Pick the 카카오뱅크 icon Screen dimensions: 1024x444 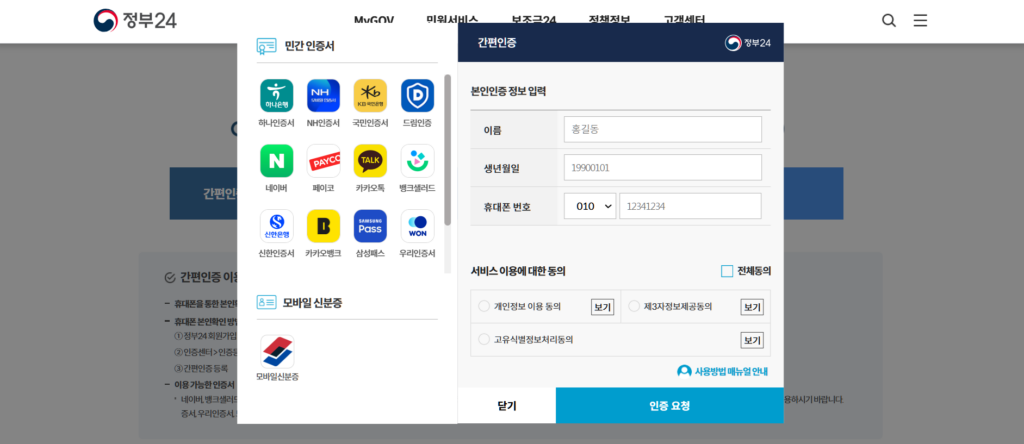coord(323,226)
